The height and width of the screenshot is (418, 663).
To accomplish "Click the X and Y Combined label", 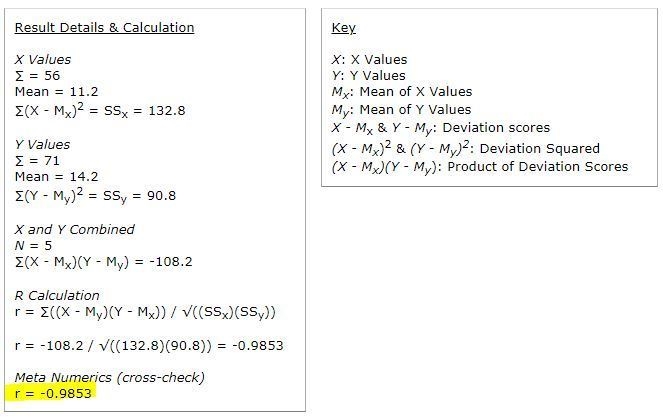I will (74, 229).
